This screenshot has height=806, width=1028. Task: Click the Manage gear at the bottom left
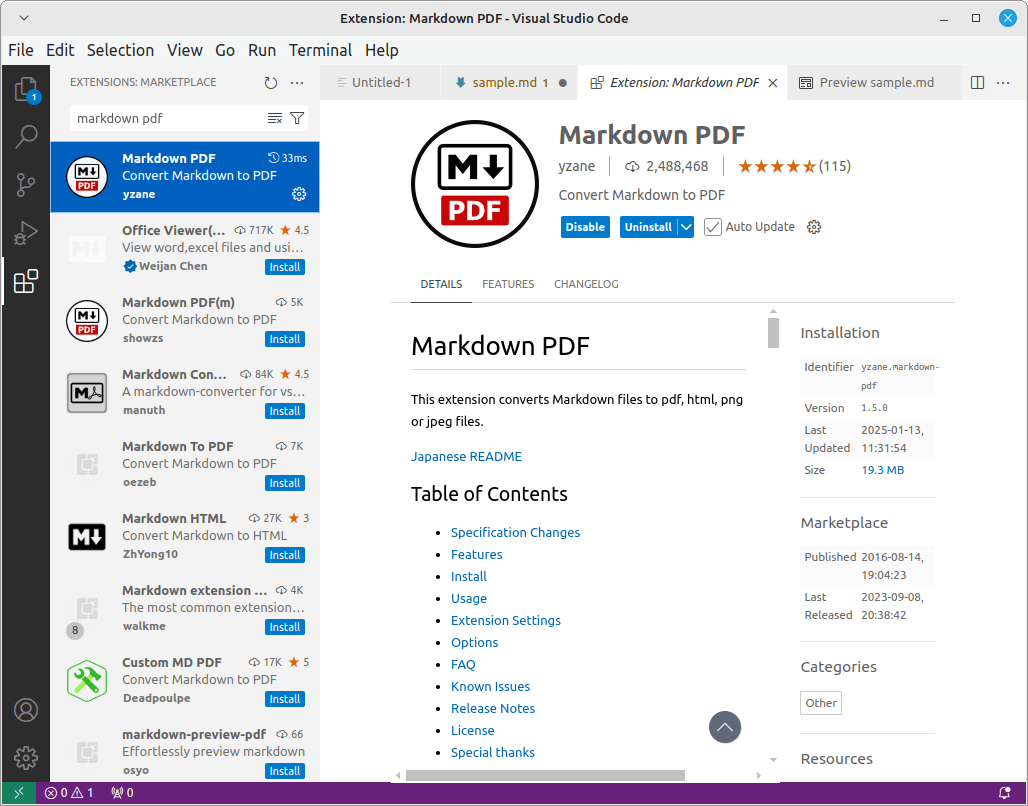(x=26, y=757)
